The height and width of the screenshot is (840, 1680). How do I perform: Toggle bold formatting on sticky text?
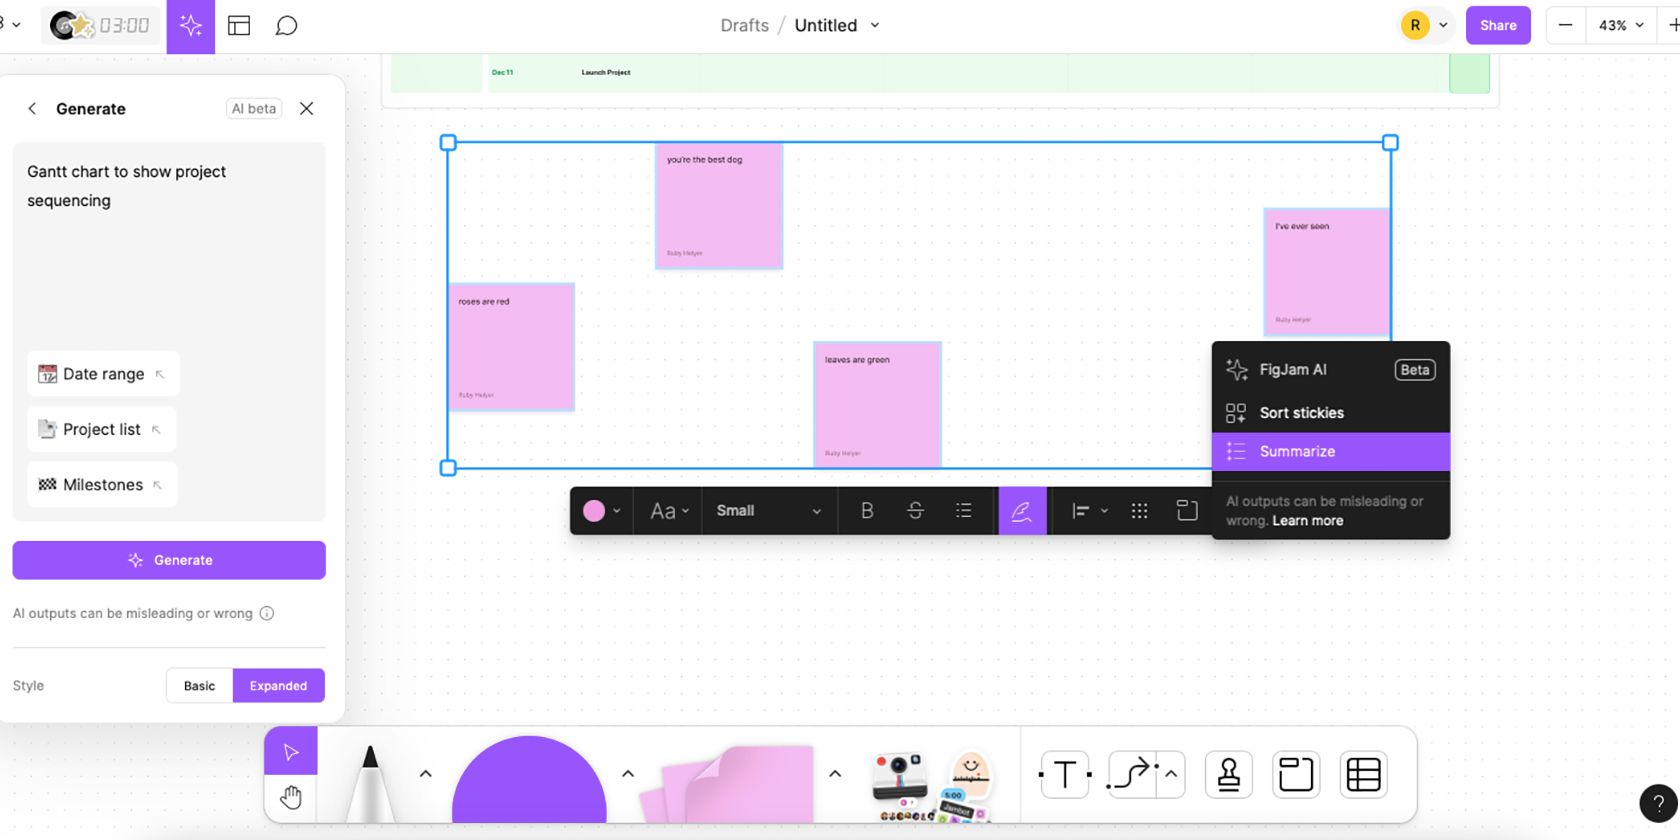(x=867, y=511)
